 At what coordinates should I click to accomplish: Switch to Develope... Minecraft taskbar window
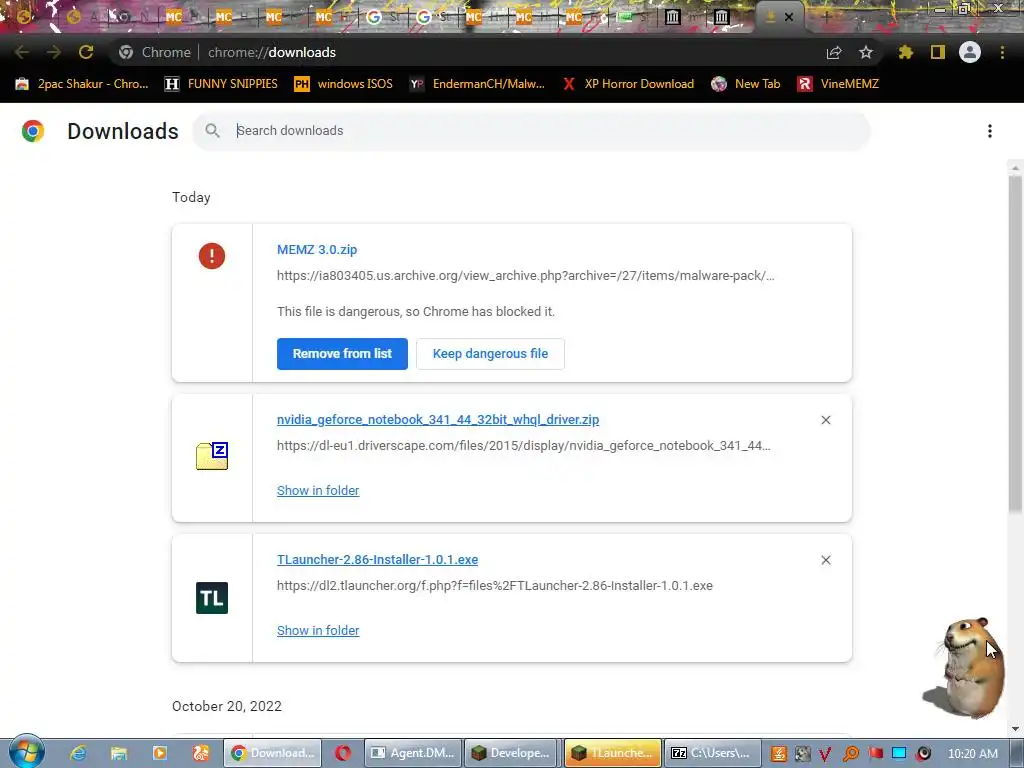pyautogui.click(x=513, y=753)
